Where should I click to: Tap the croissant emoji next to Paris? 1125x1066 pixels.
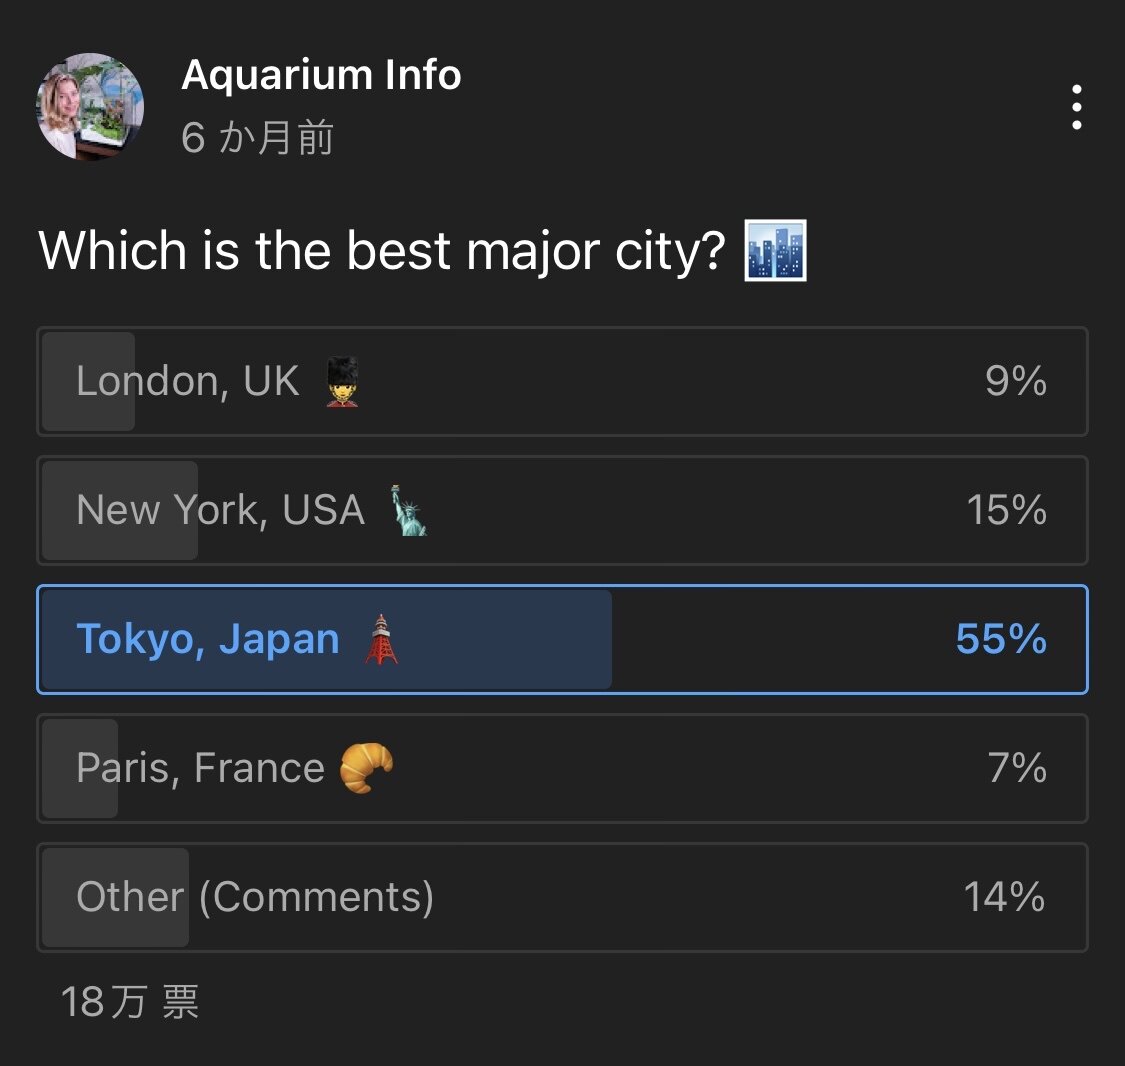(367, 768)
